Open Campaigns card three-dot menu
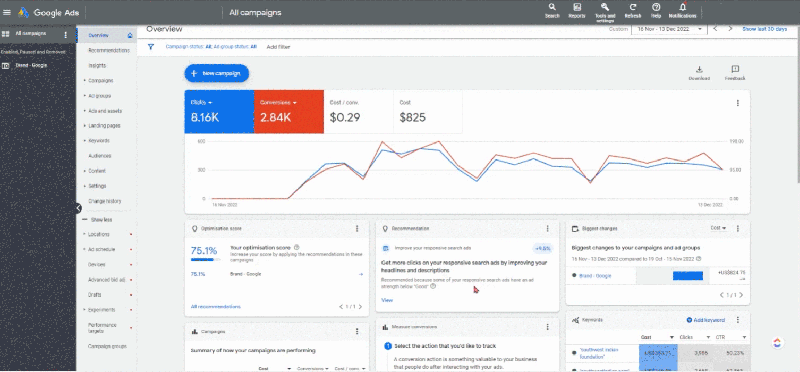 [357, 331]
